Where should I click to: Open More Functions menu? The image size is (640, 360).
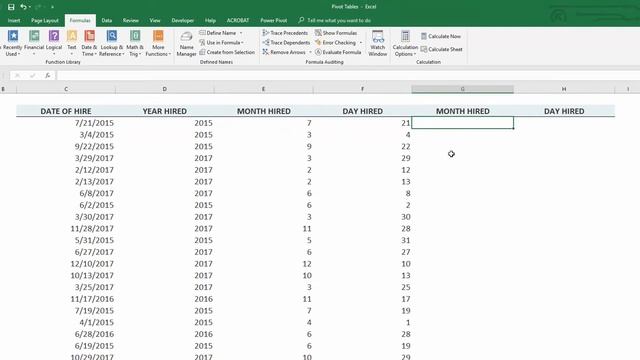coord(158,43)
